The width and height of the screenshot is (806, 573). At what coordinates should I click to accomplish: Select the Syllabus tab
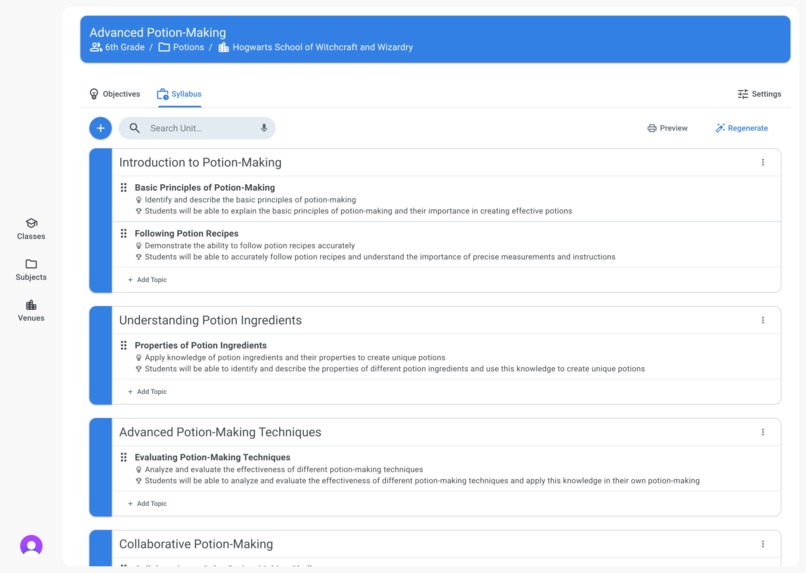[179, 94]
